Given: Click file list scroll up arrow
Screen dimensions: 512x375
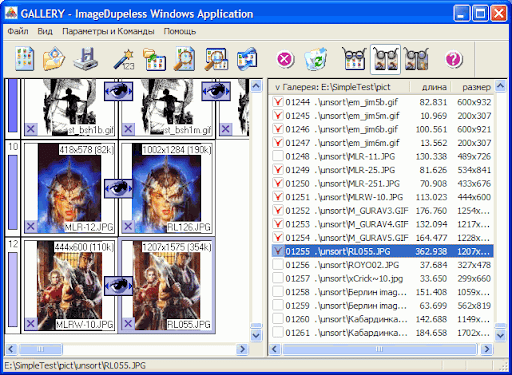Looking at the screenshot, I should click(x=500, y=86).
